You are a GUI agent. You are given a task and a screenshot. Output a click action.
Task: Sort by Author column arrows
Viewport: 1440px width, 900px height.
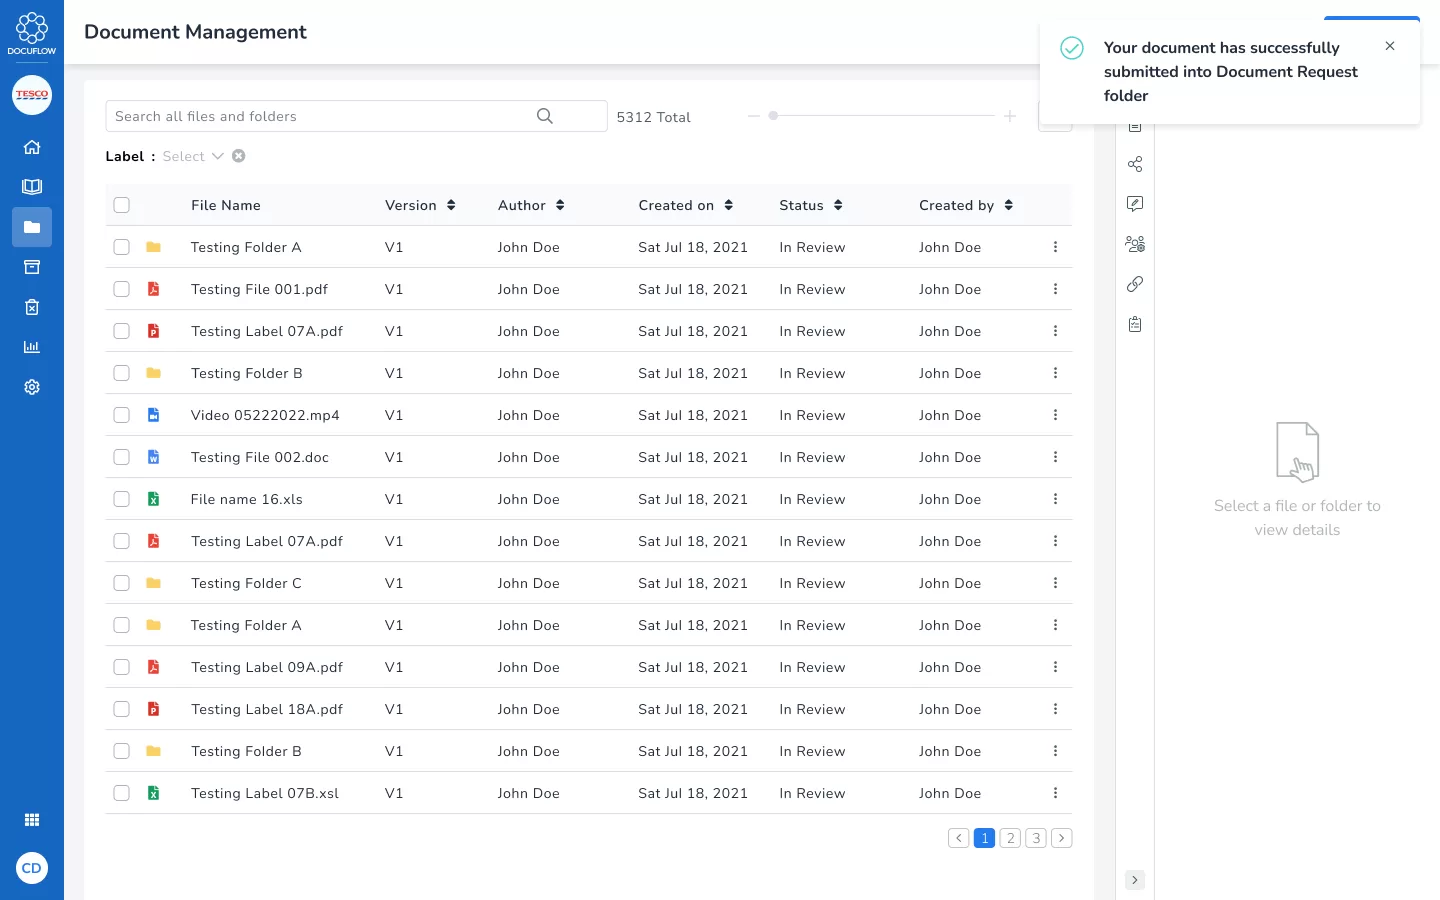[560, 205]
